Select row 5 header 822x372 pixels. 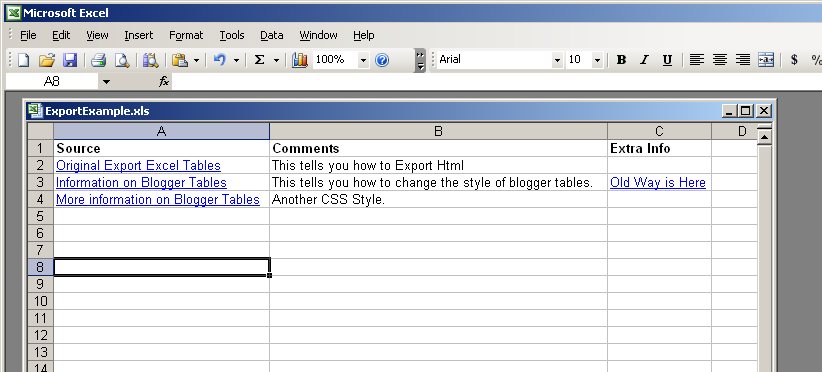(40, 216)
